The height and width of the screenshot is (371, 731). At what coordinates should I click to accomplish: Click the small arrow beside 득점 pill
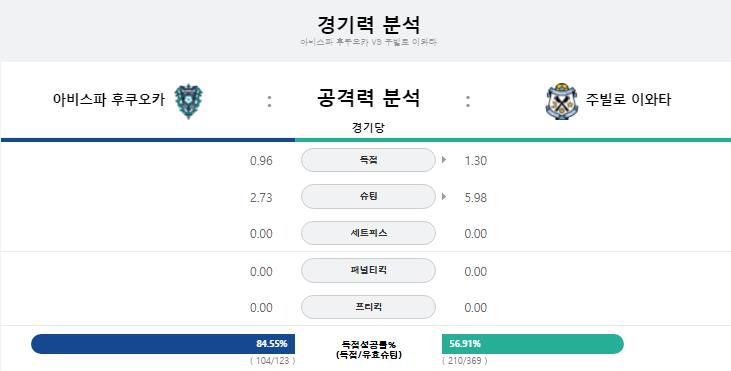pyautogui.click(x=444, y=160)
